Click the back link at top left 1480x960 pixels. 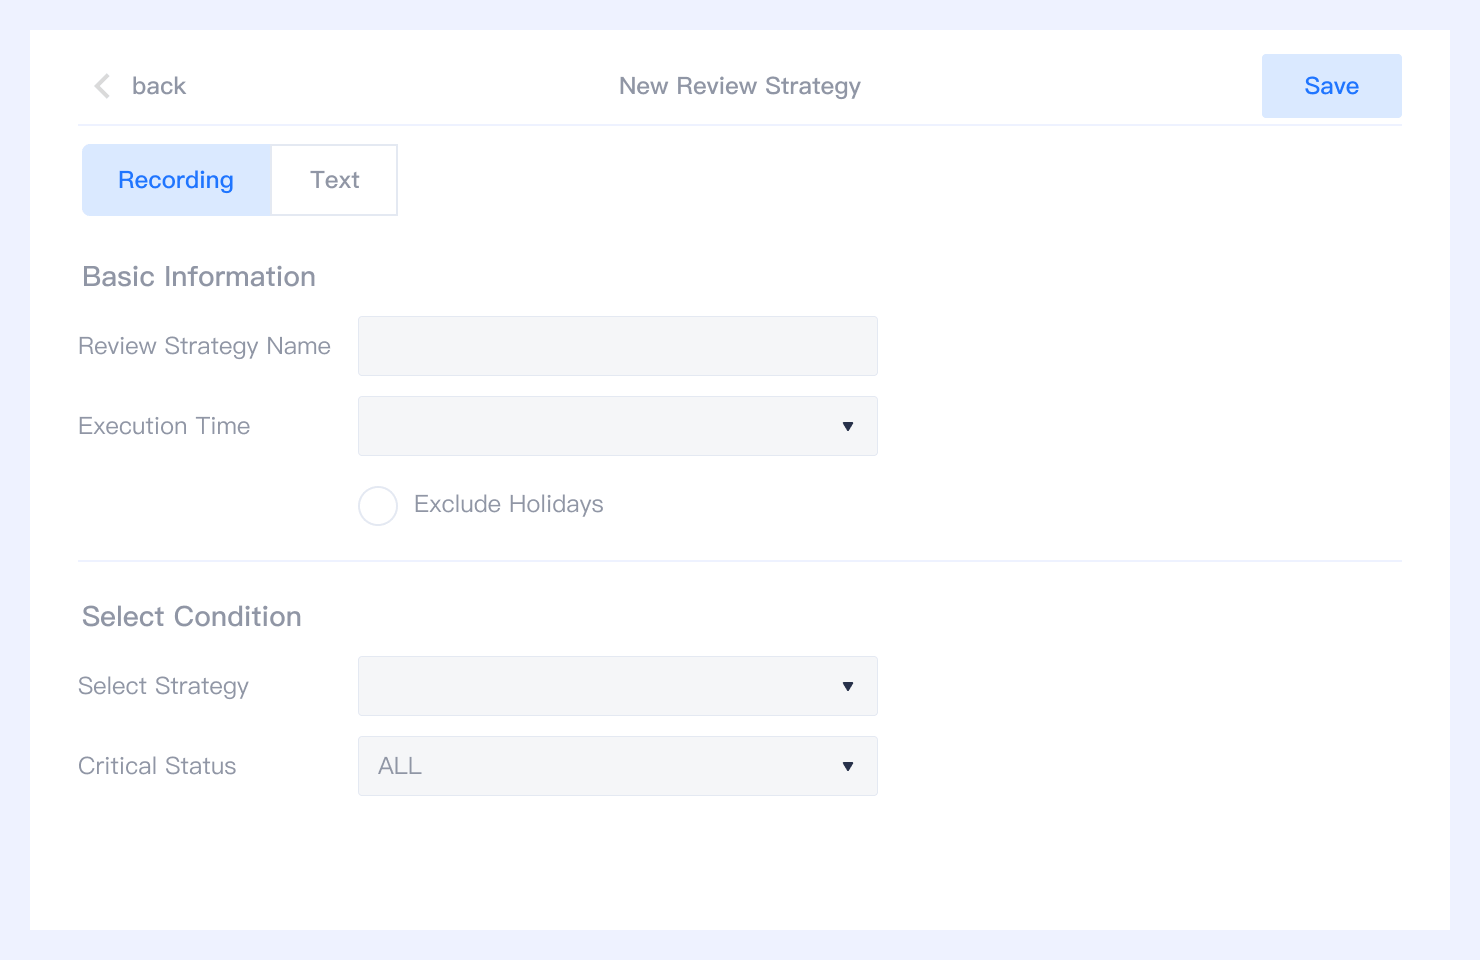click(158, 86)
